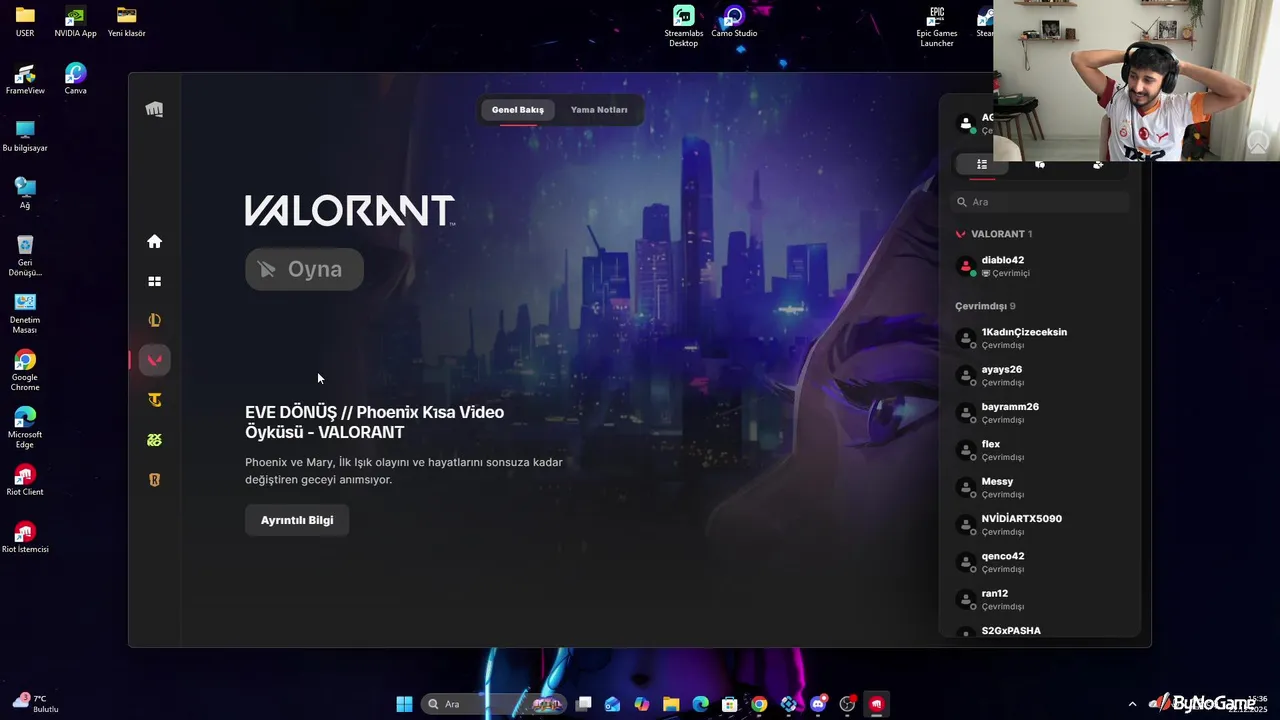The image size is (1280, 720).
Task: Open the Riot Client taskbar icon
Action: (x=877, y=704)
